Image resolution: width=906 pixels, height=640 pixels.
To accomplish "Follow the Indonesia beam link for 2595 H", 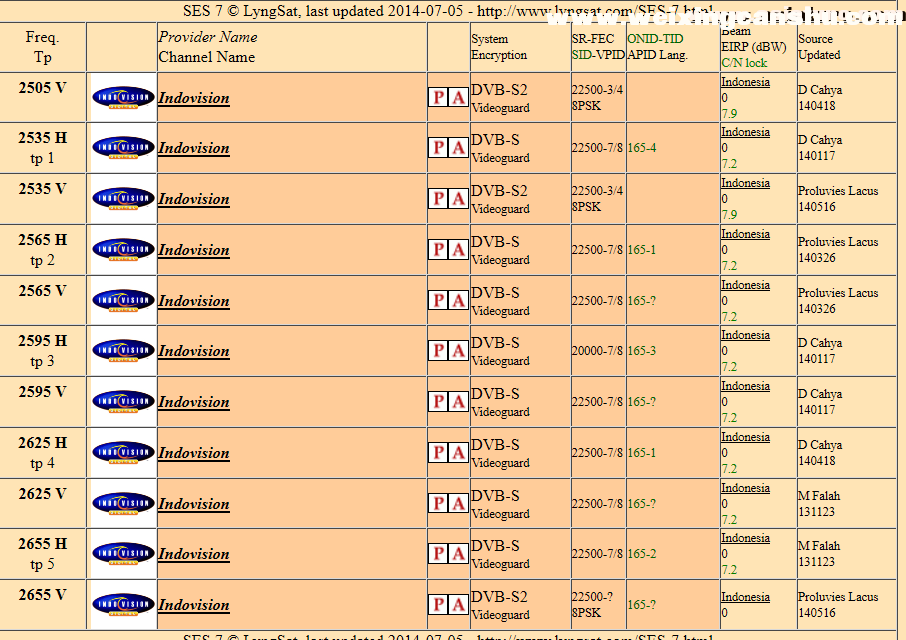I will click(x=745, y=335).
